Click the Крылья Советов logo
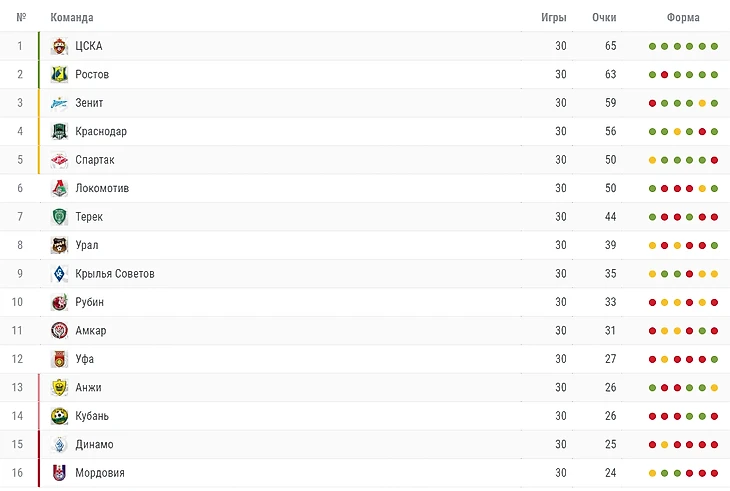The width and height of the screenshot is (730, 491). point(59,274)
